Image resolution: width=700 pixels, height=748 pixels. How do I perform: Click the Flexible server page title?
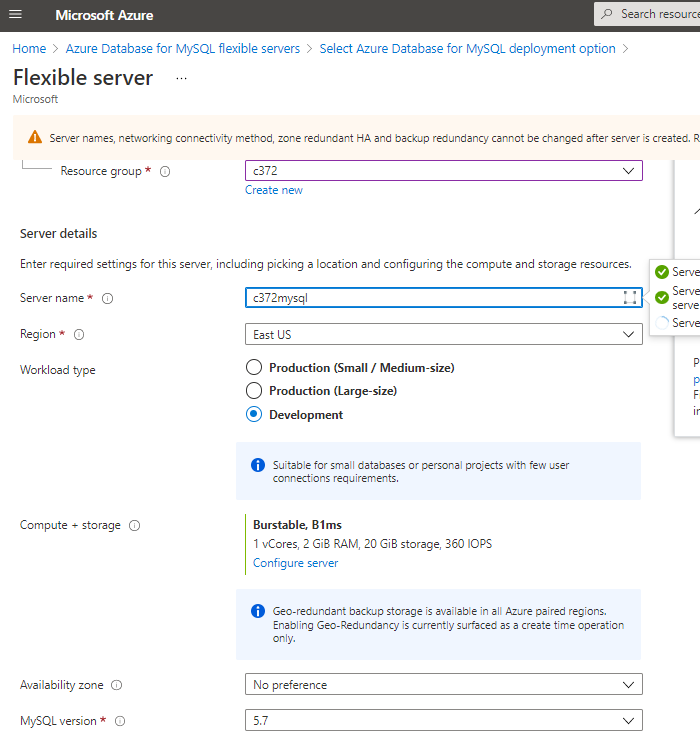(83, 78)
